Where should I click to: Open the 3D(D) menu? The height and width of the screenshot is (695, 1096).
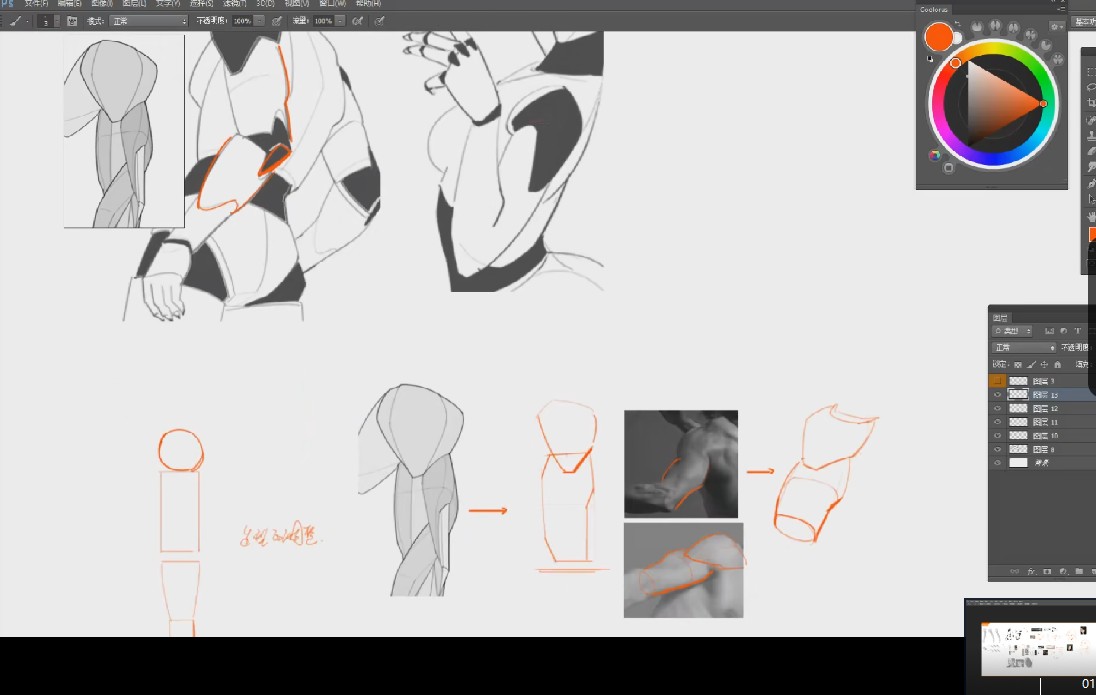[x=266, y=3]
